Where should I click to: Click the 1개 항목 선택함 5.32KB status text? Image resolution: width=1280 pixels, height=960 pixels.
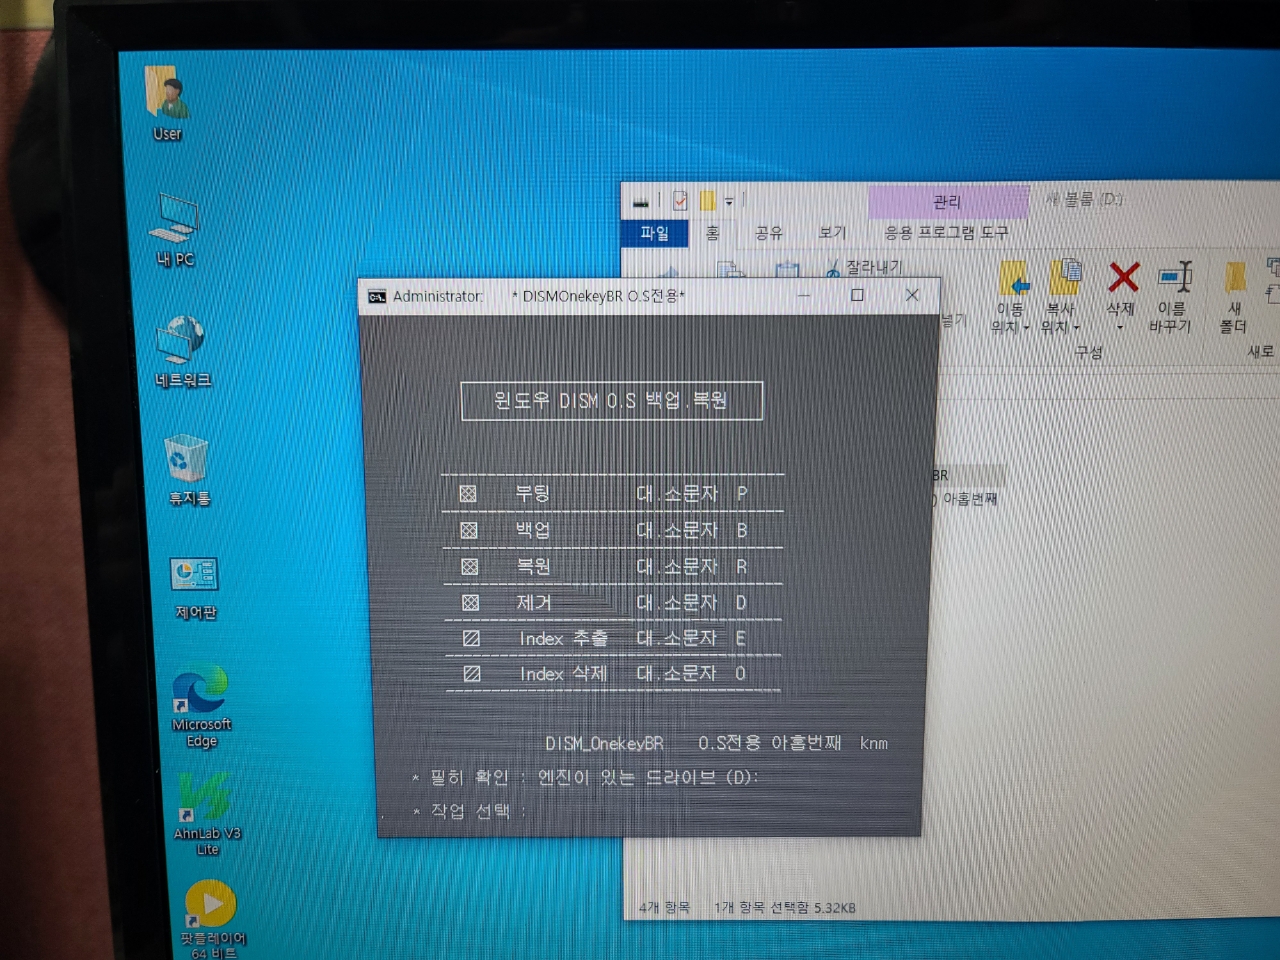pyautogui.click(x=785, y=908)
